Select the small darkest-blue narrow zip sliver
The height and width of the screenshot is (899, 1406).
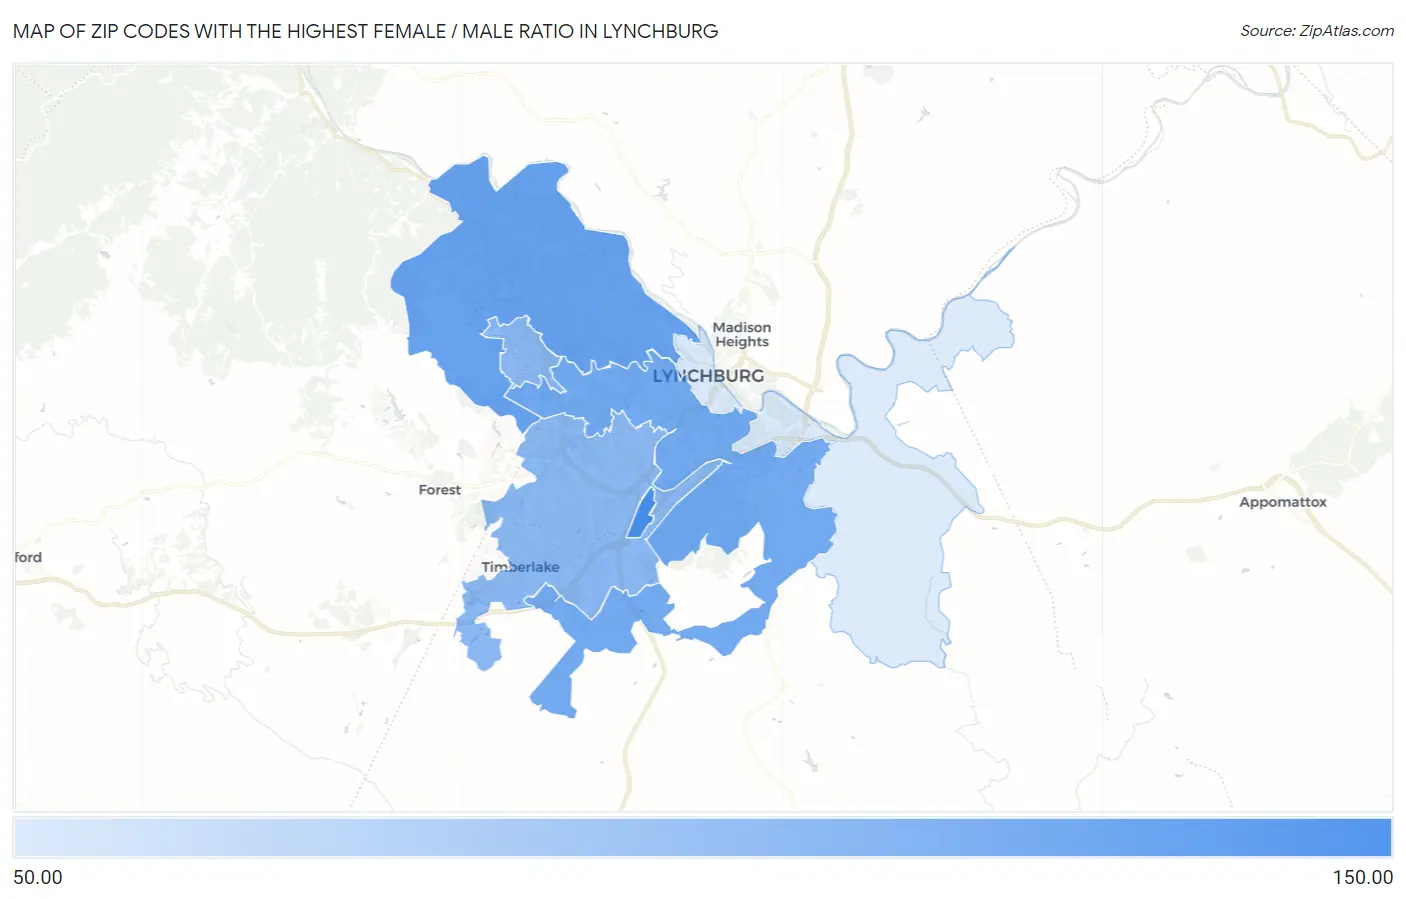(x=640, y=516)
